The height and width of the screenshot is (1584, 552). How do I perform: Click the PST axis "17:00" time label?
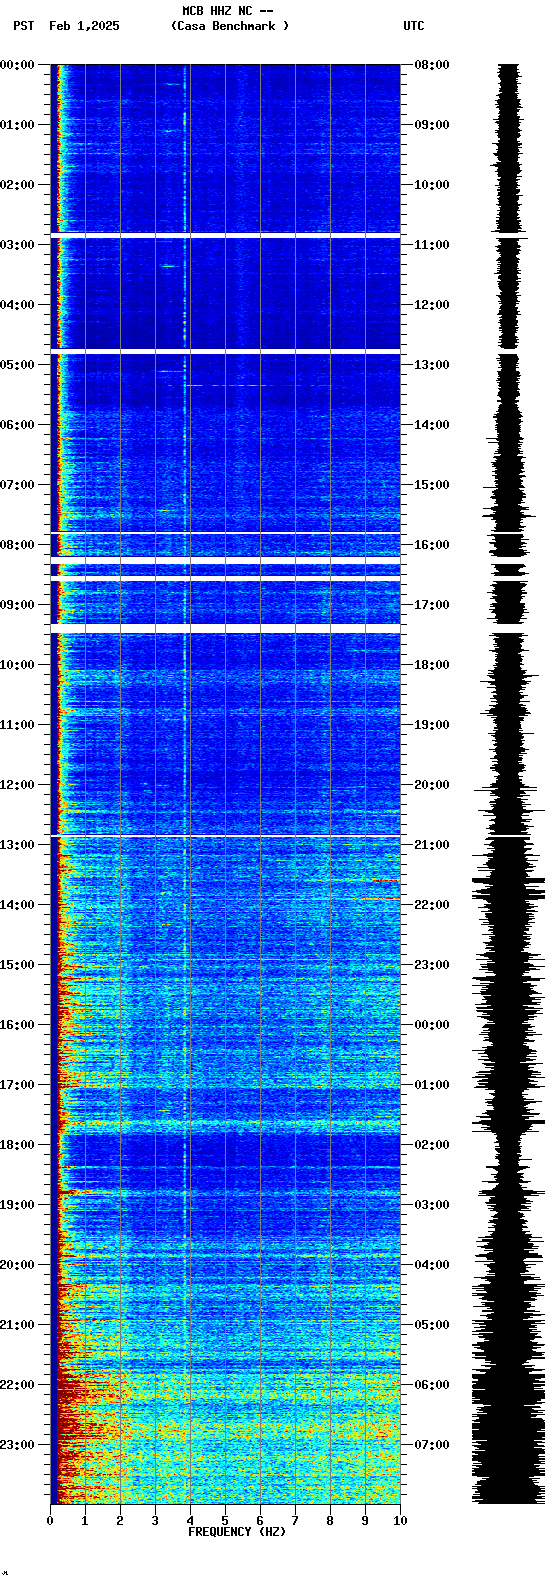point(17,1085)
